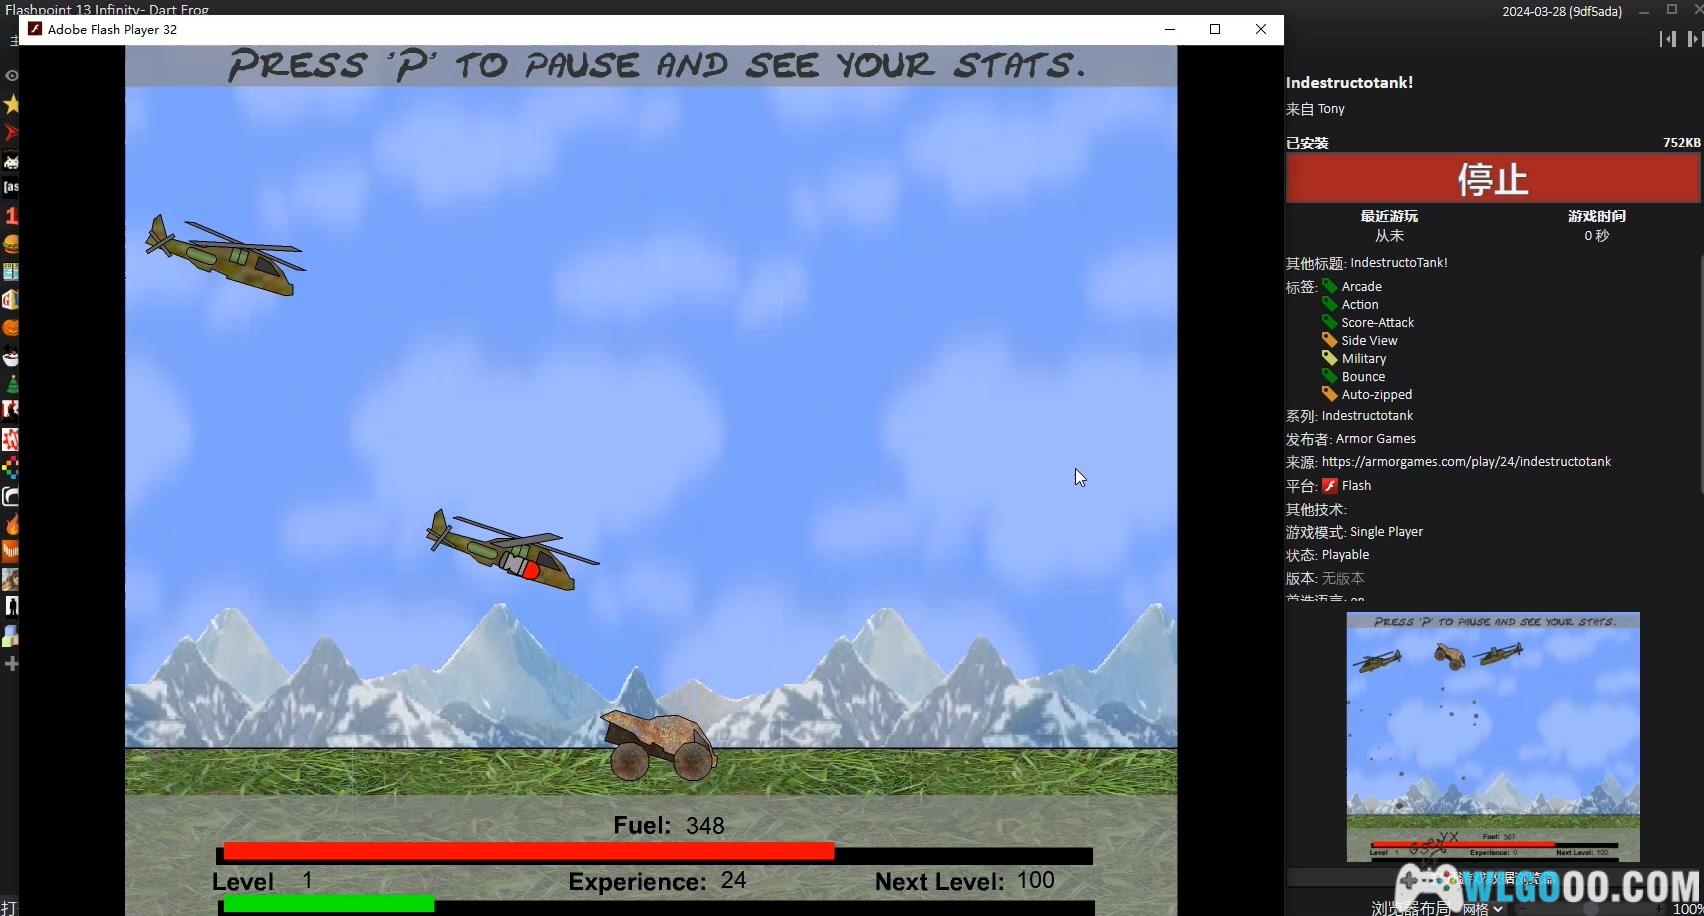Click the rusty tank in the game
The image size is (1704, 916).
coord(659,746)
